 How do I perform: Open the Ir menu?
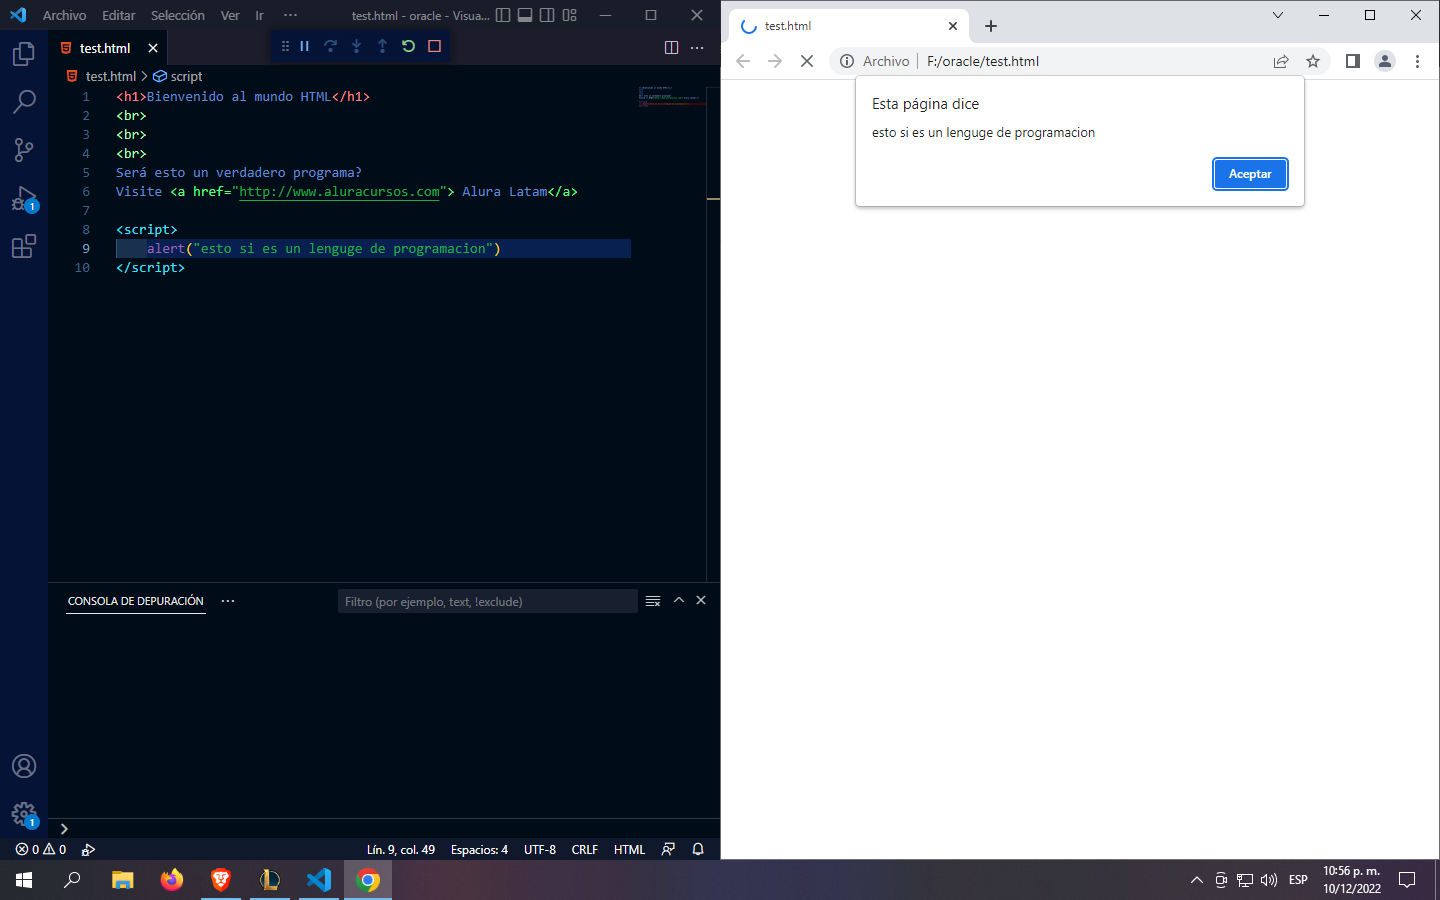(x=259, y=15)
